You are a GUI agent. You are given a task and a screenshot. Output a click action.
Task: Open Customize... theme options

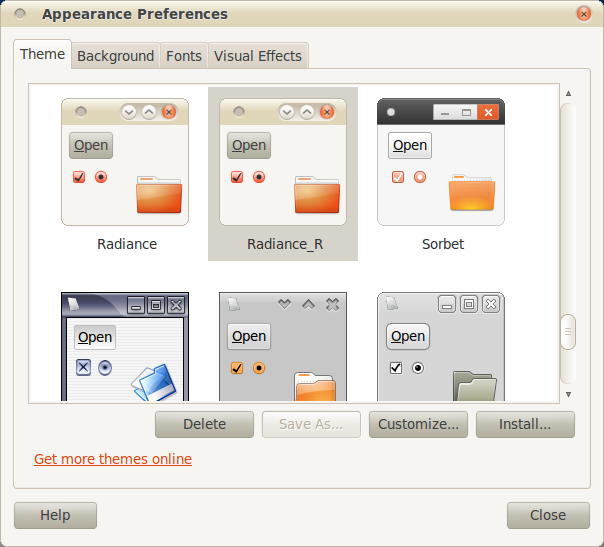(x=418, y=424)
